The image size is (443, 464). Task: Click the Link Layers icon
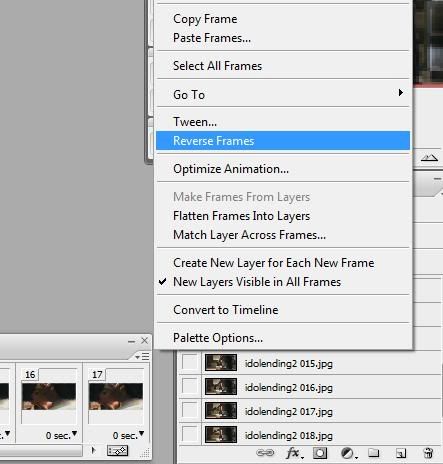click(265, 453)
